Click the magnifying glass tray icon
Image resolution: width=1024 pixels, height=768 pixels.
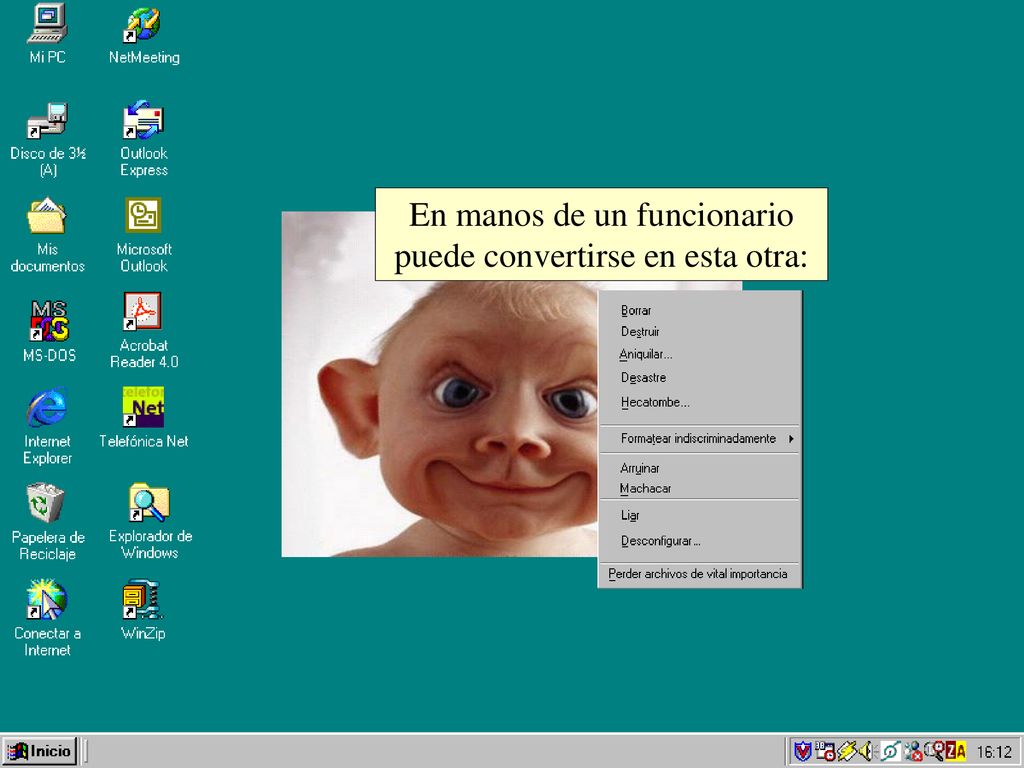pos(935,751)
